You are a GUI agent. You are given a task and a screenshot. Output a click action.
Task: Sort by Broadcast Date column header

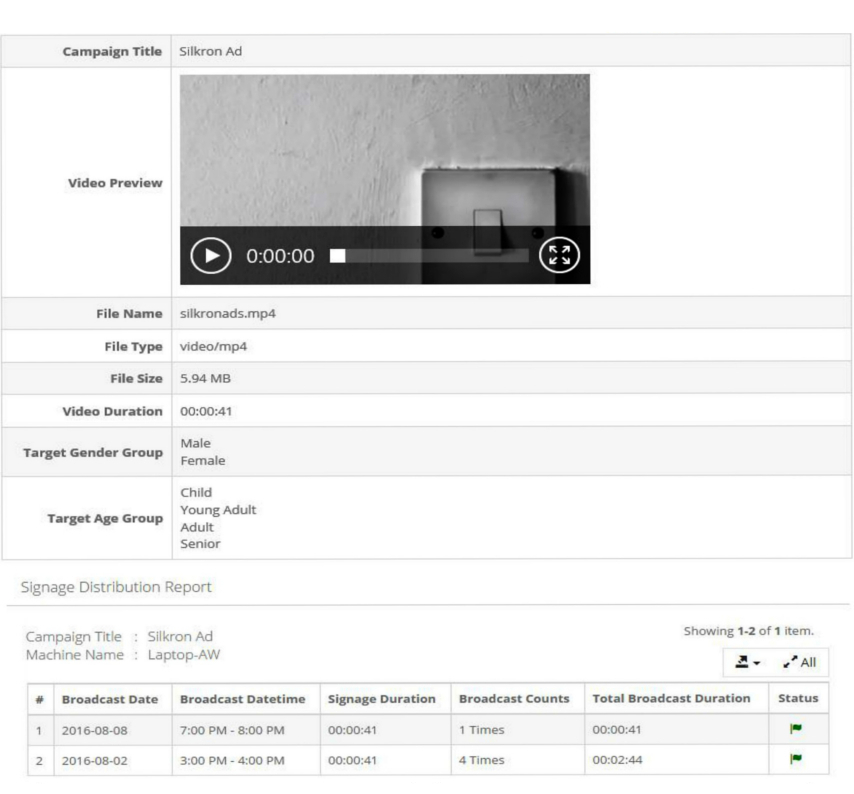110,699
